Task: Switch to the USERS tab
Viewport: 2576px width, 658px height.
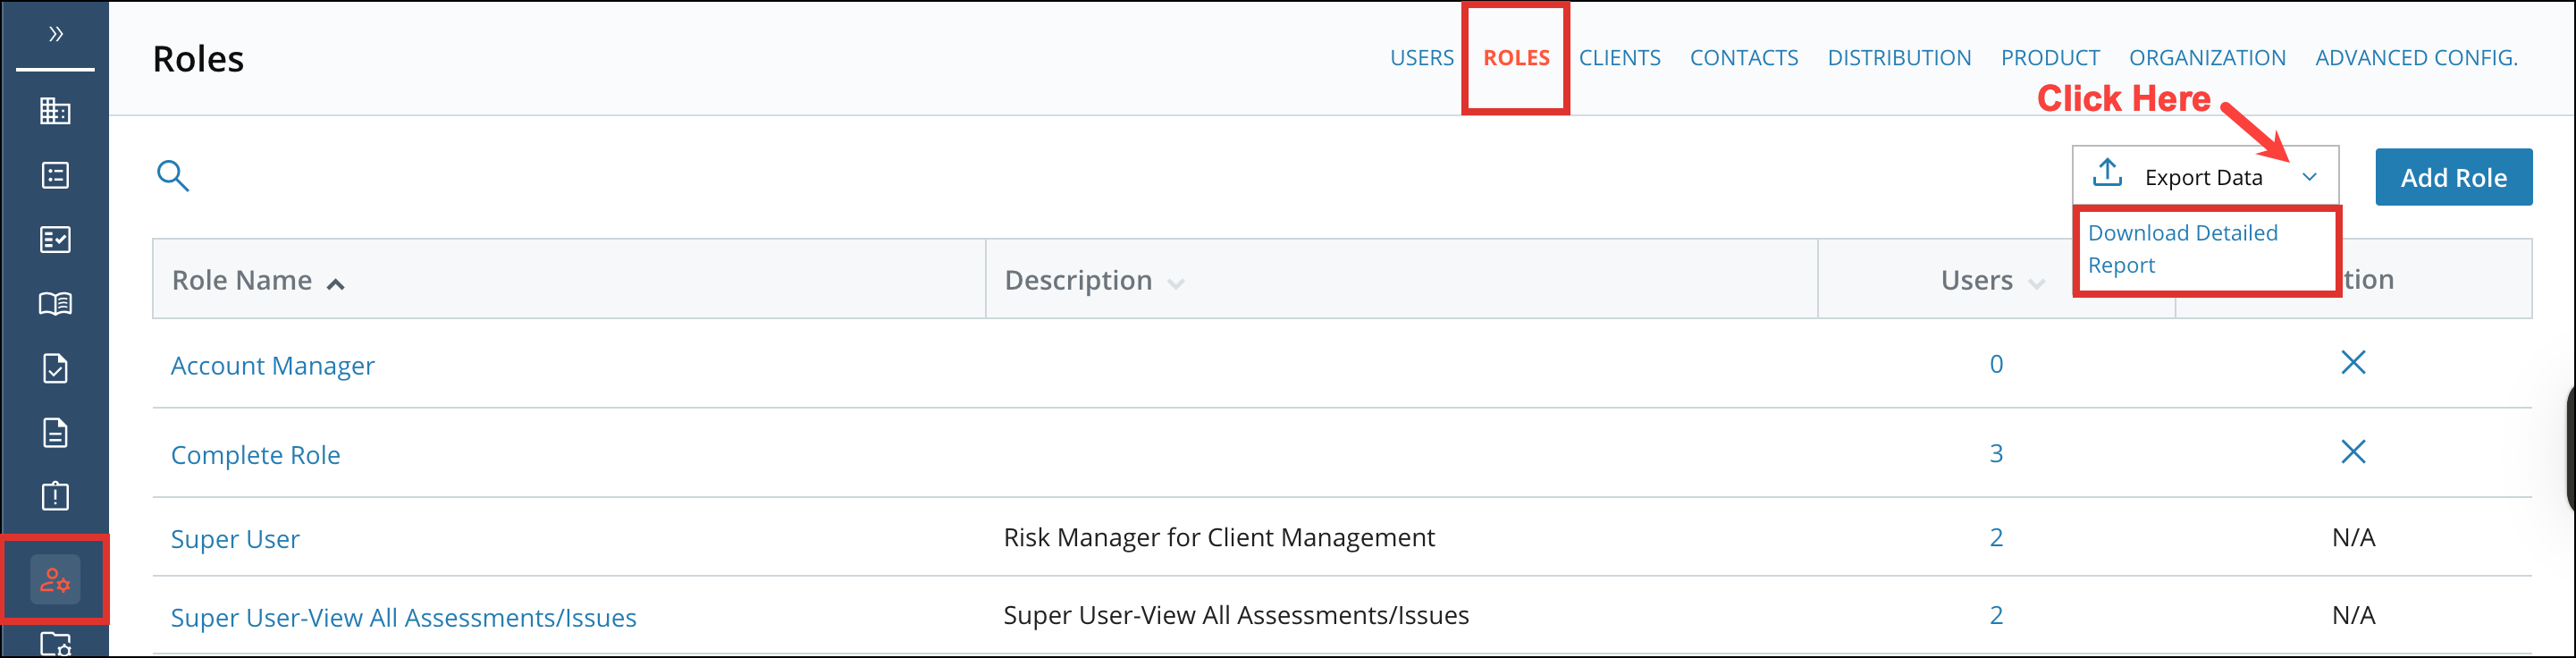Action: point(1422,58)
